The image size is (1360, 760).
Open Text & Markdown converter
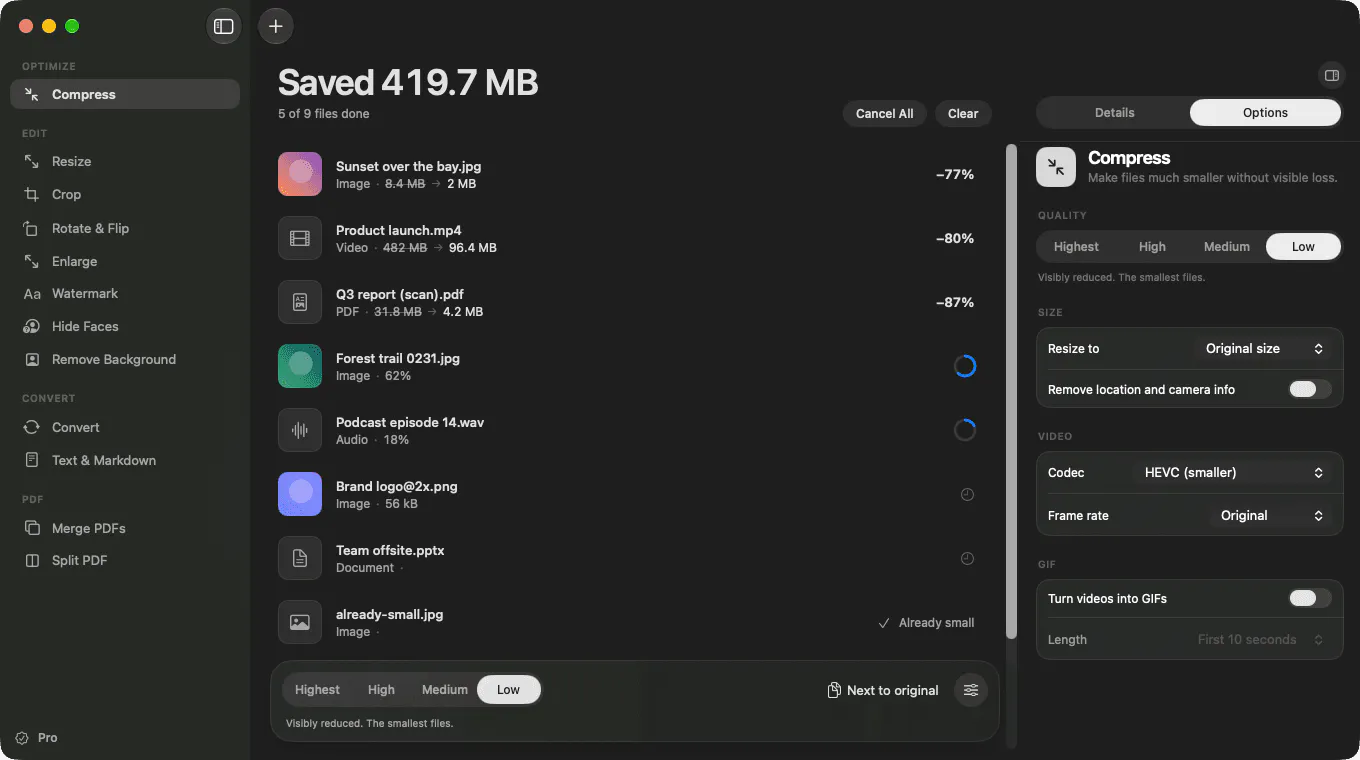125,460
